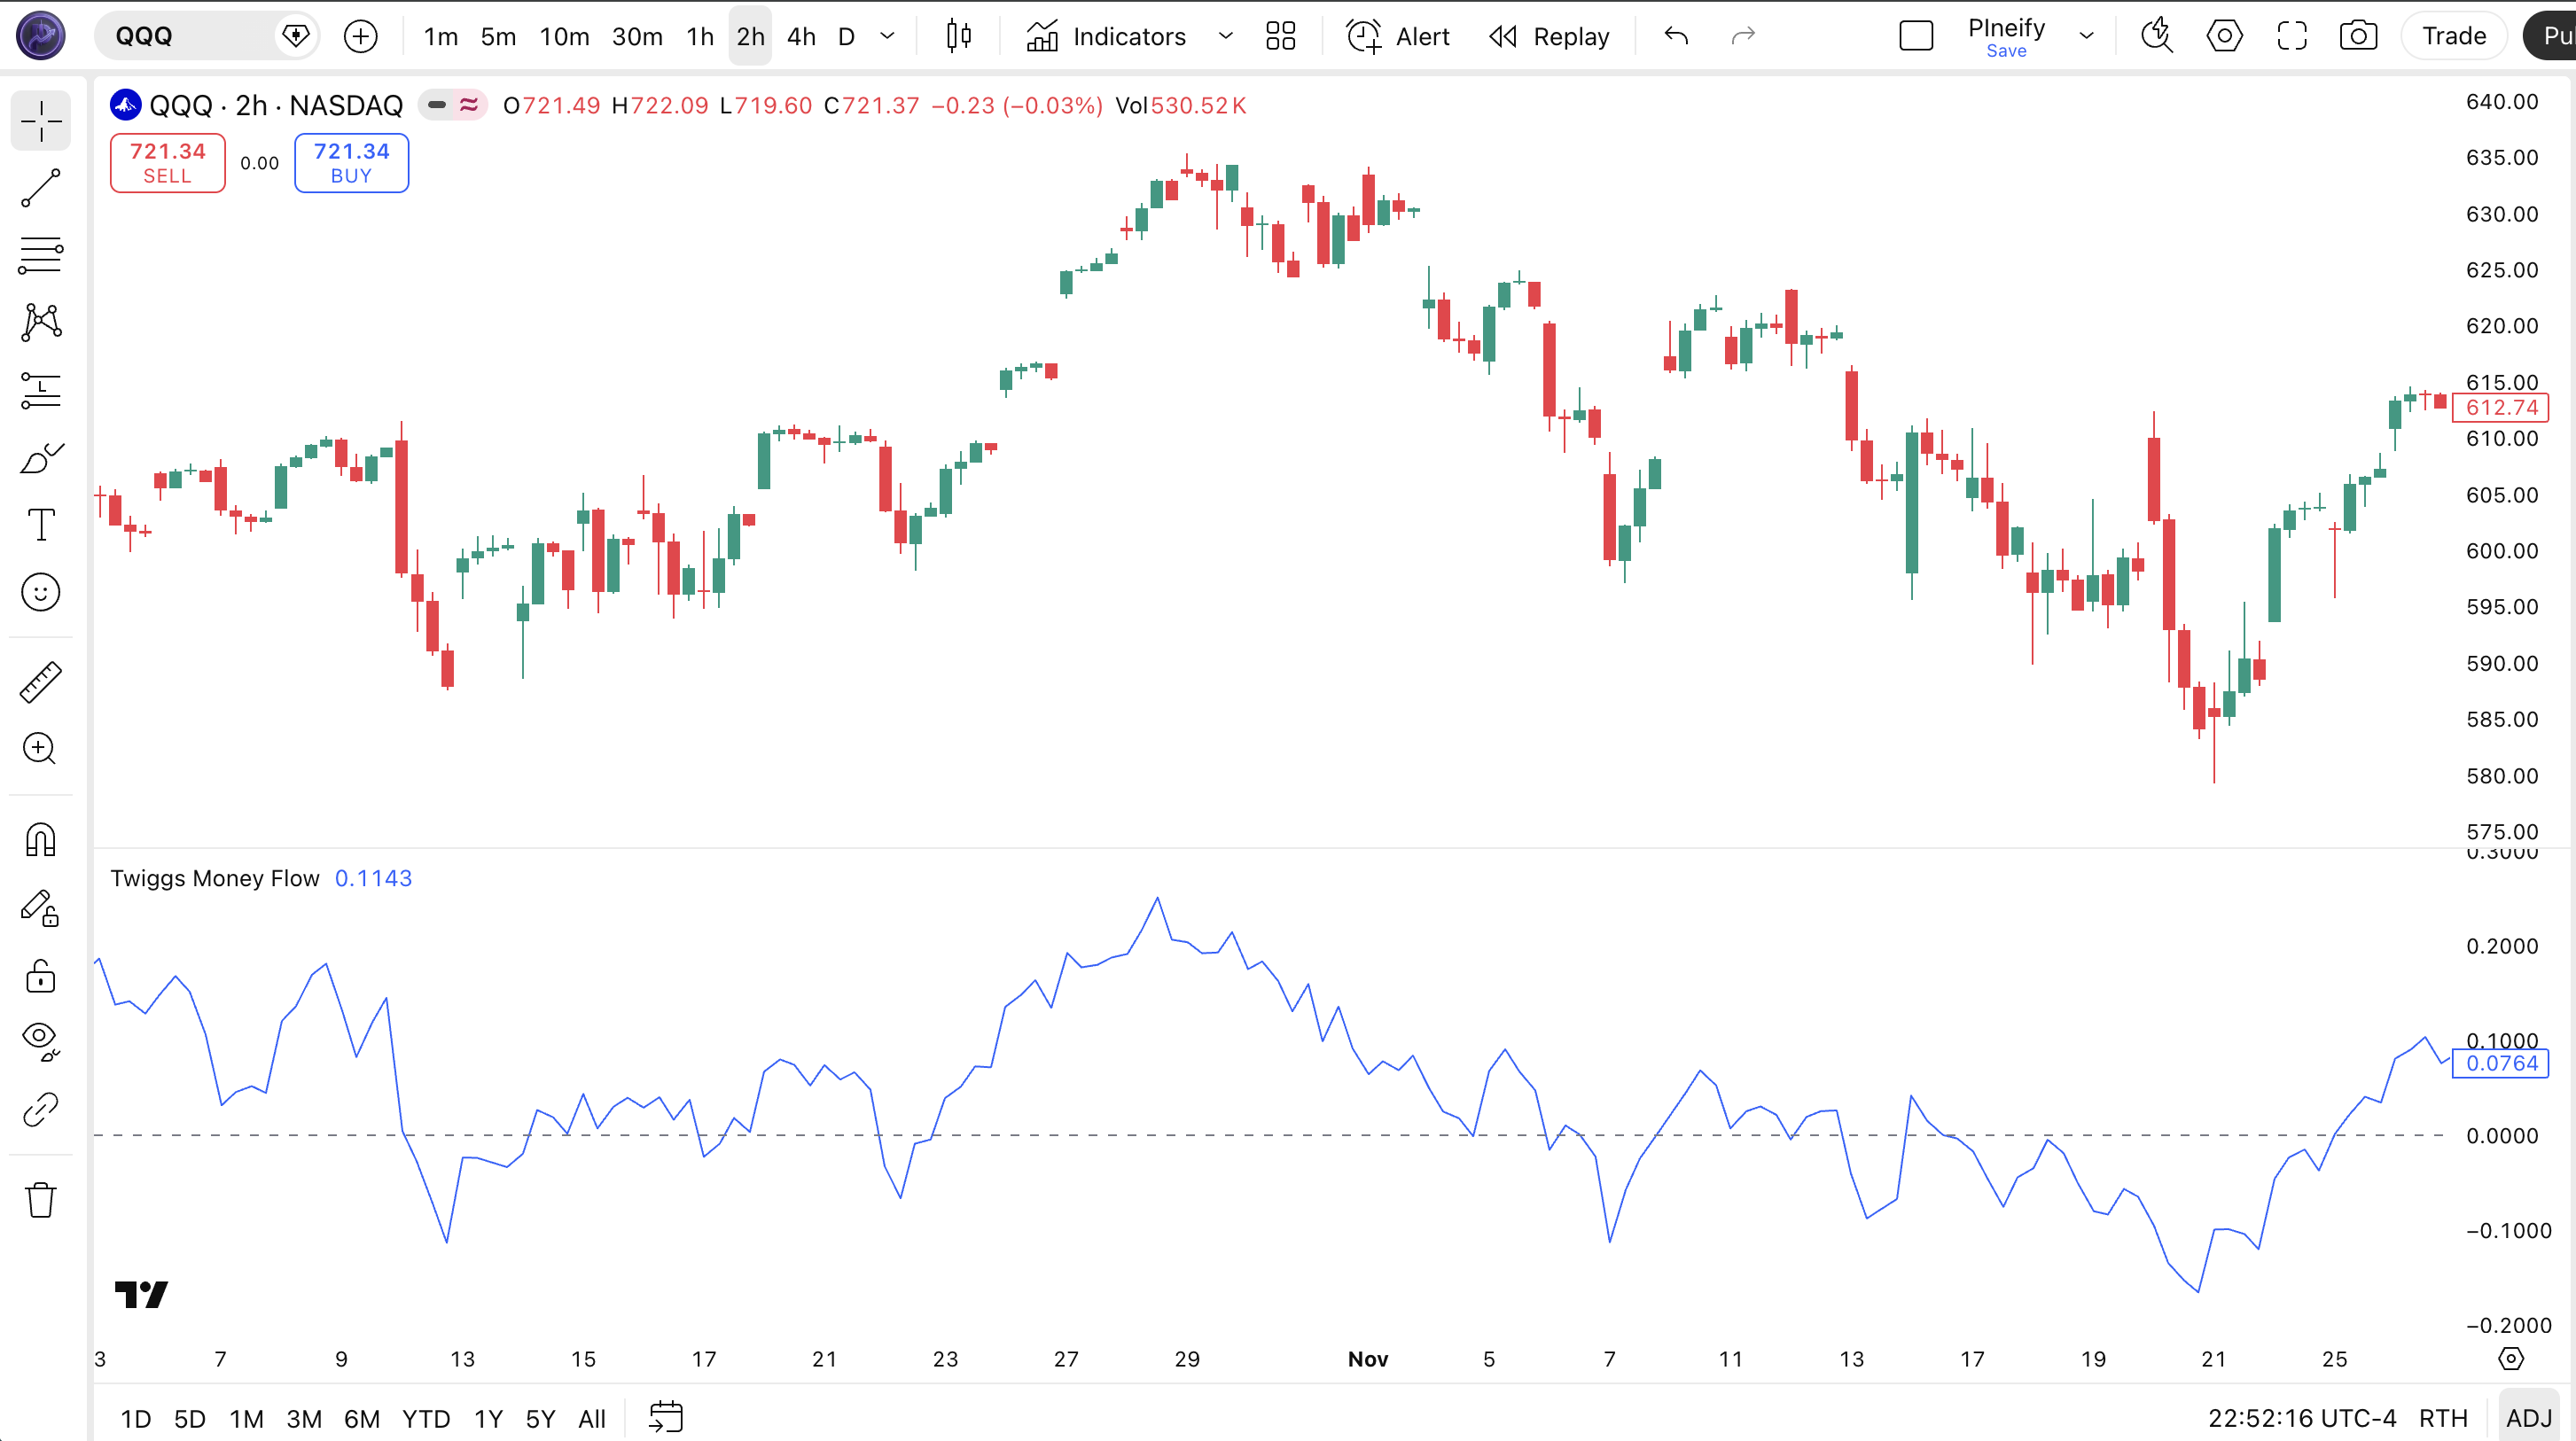Set date range to 1M
This screenshot has width=2576, height=1441.
pyautogui.click(x=246, y=1418)
